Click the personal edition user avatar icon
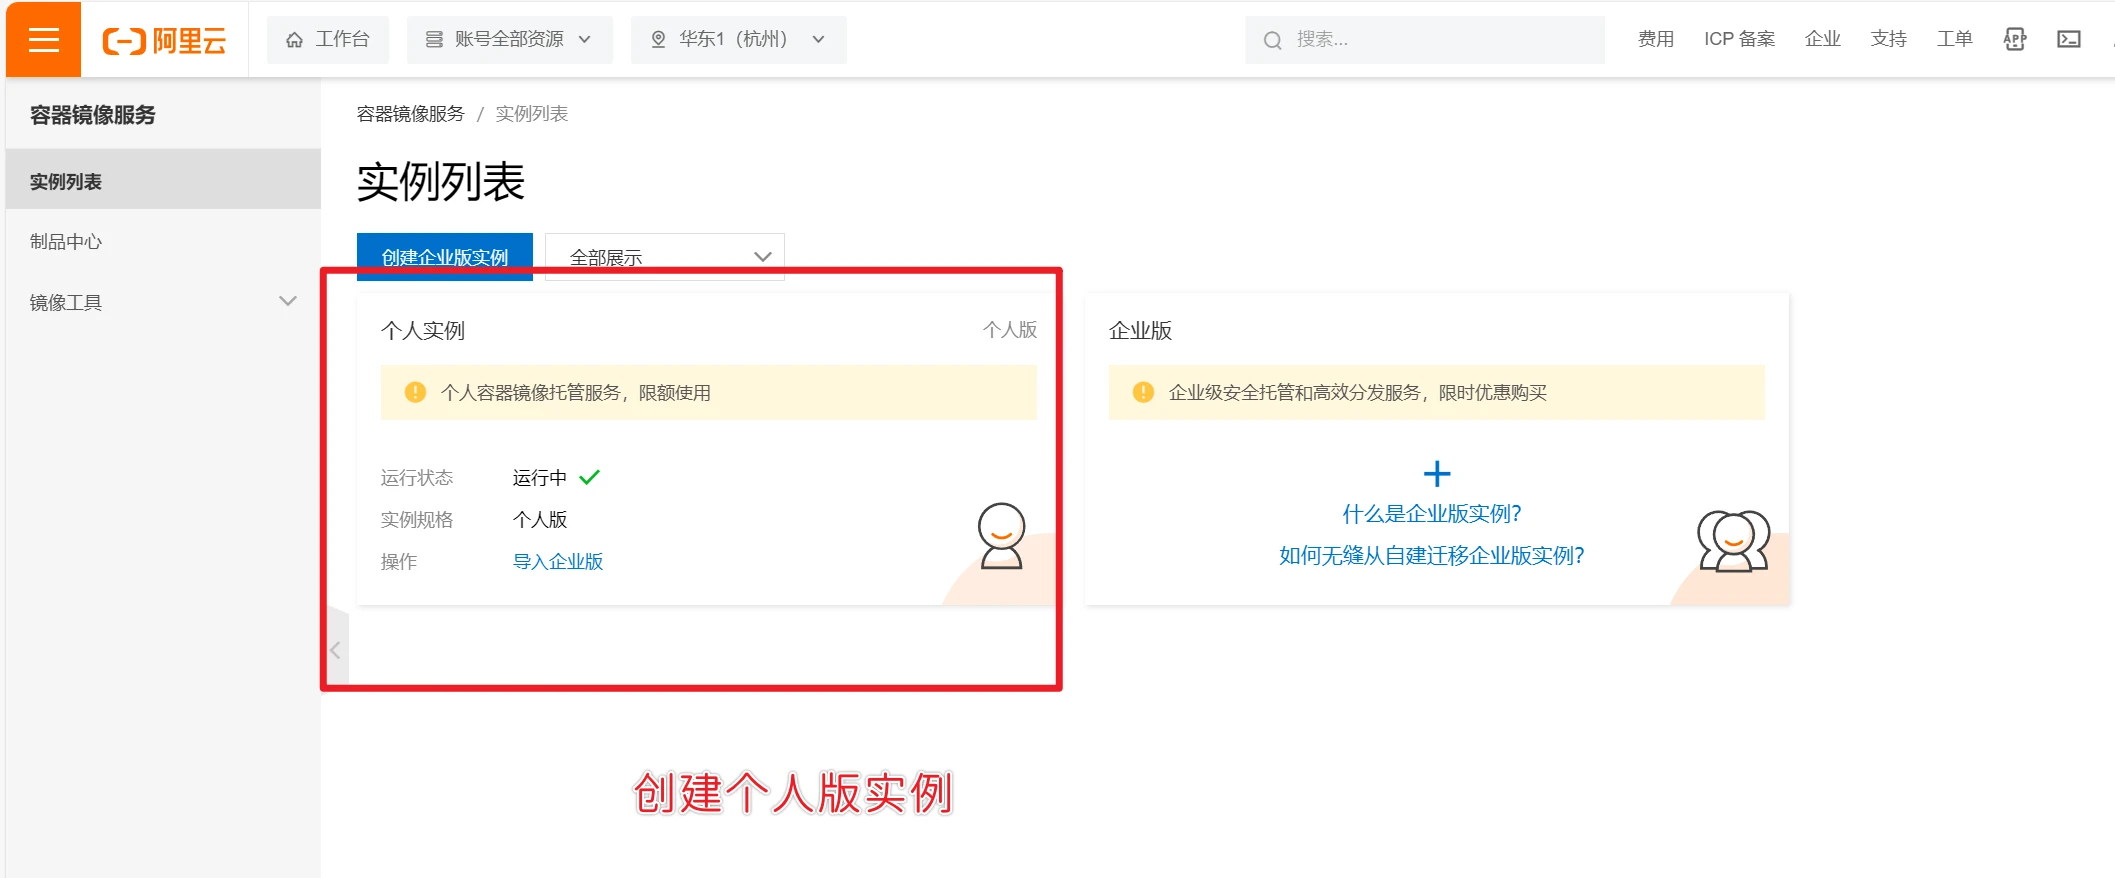Viewport: 2115px width, 878px height. coord(1001,536)
